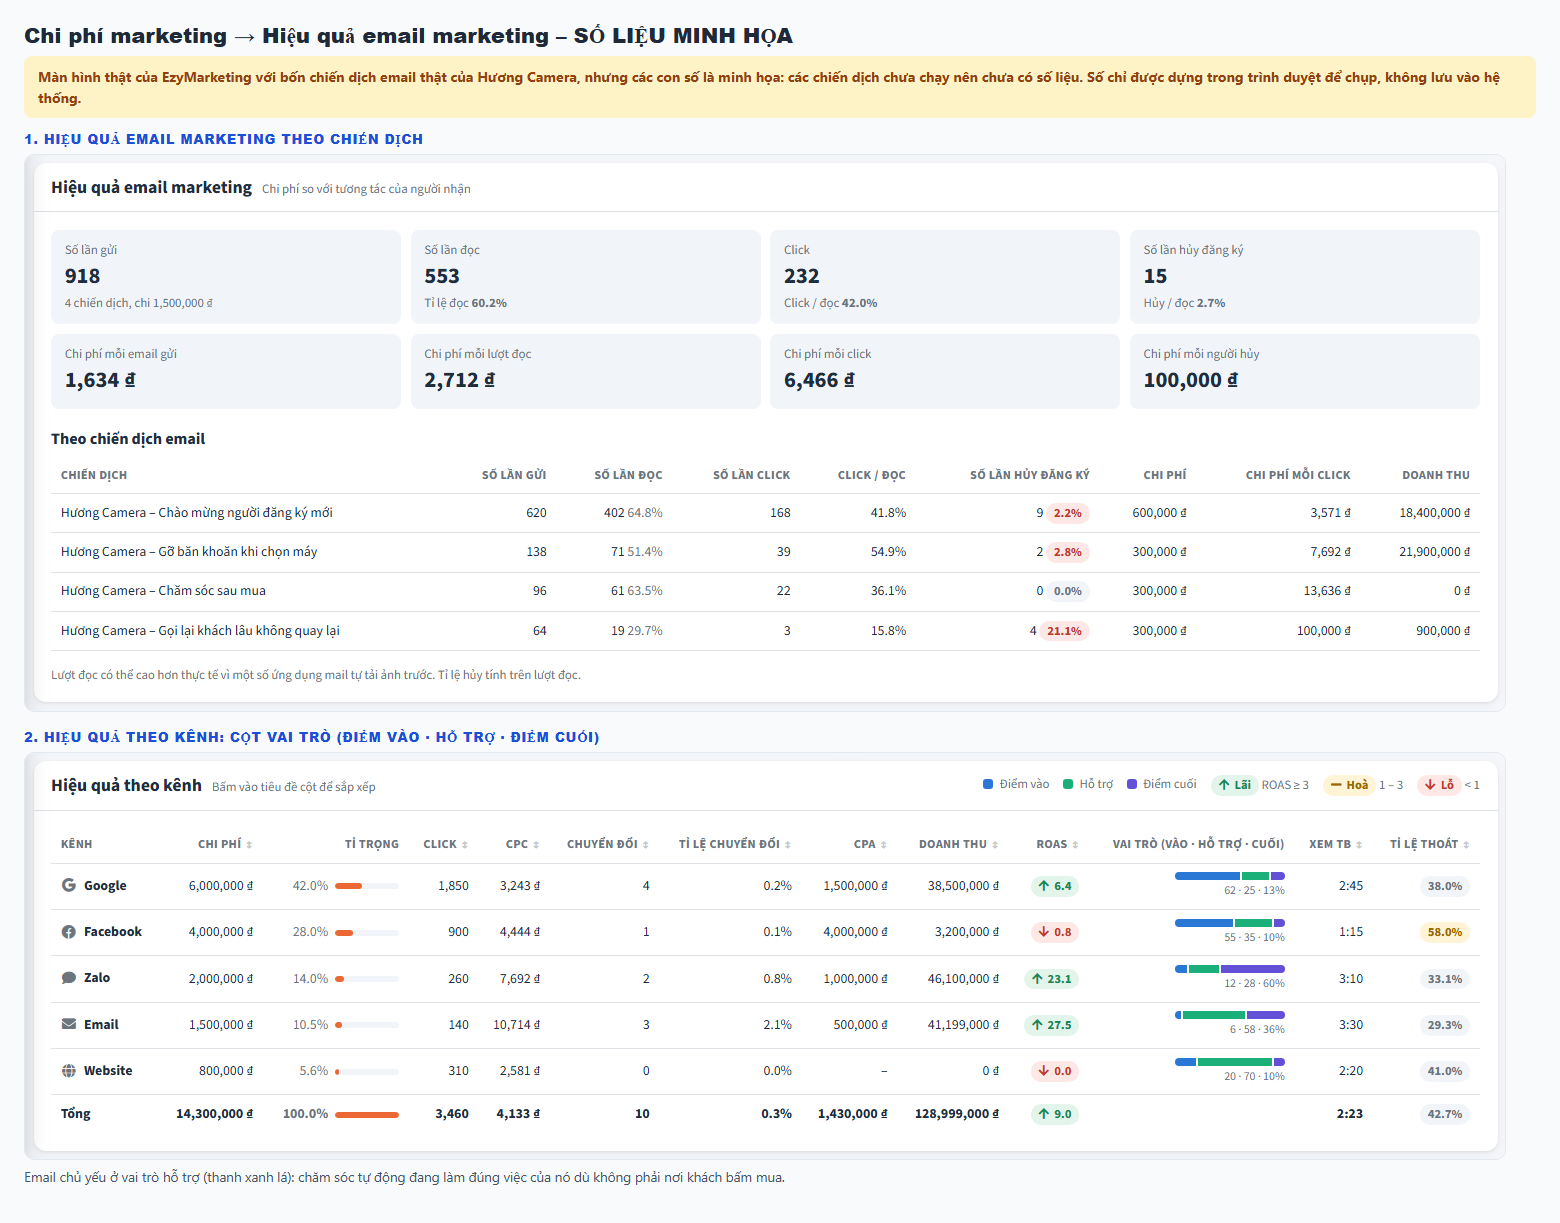Click the green Lãi legend badge
The height and width of the screenshot is (1223, 1560).
click(x=1235, y=785)
